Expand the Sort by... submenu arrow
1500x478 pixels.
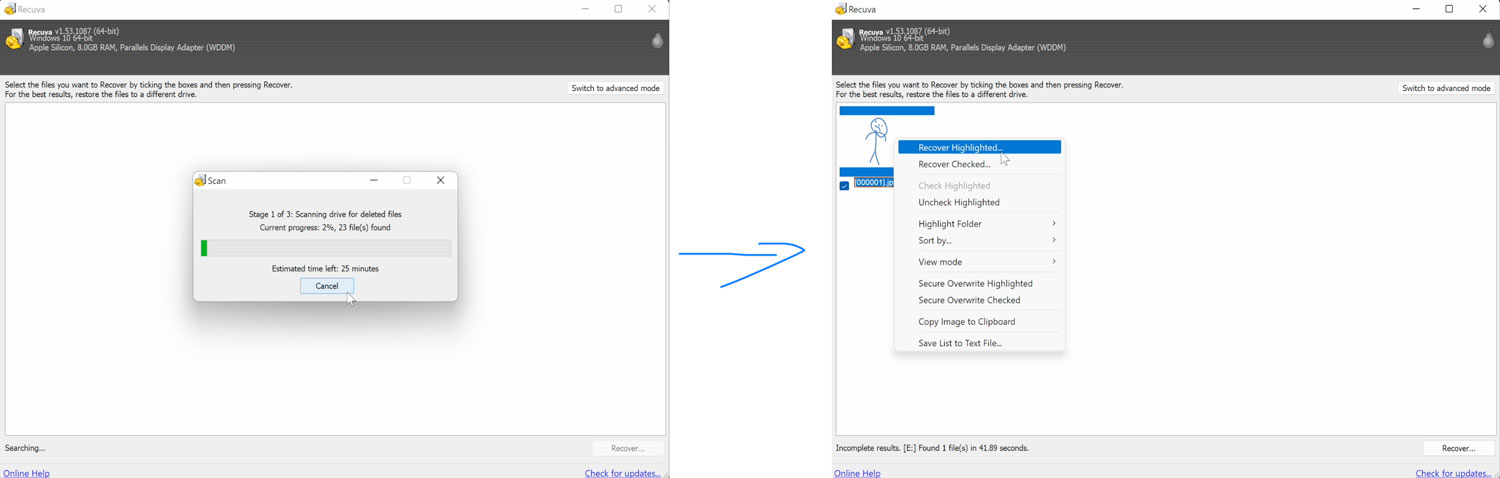click(x=1054, y=240)
